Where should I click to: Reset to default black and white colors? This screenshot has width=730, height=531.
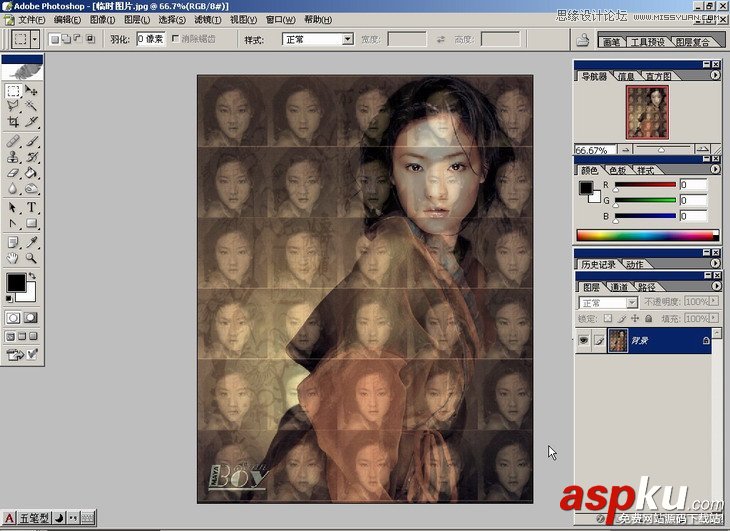click(x=9, y=299)
